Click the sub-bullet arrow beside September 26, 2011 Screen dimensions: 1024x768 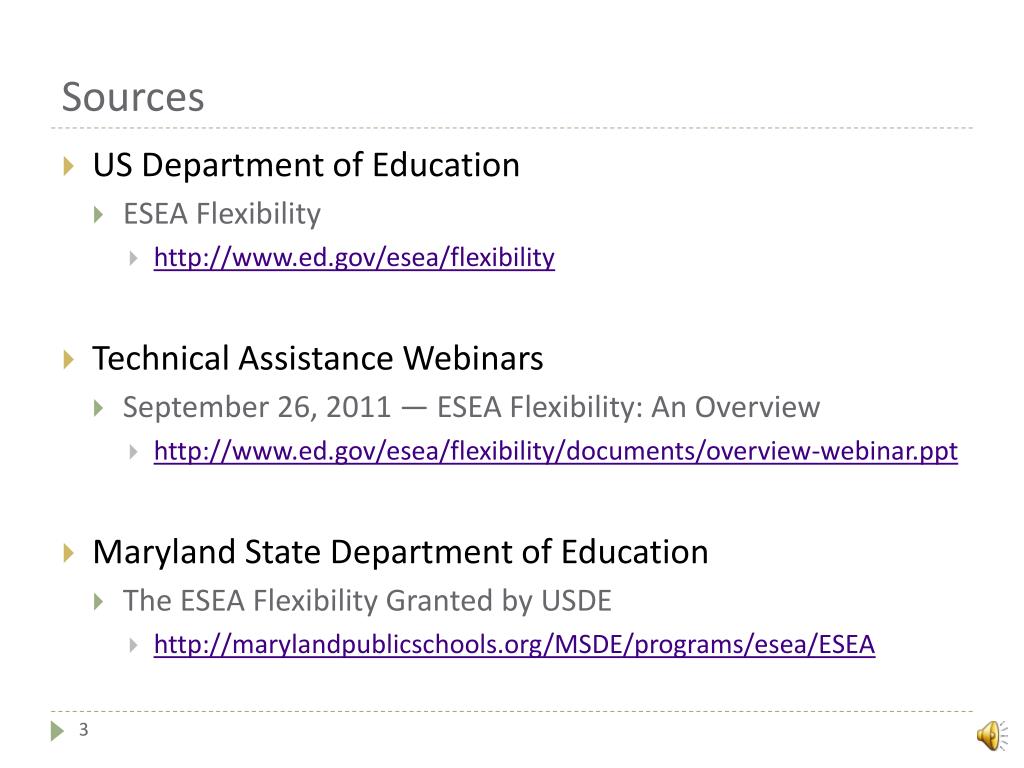click(x=99, y=408)
